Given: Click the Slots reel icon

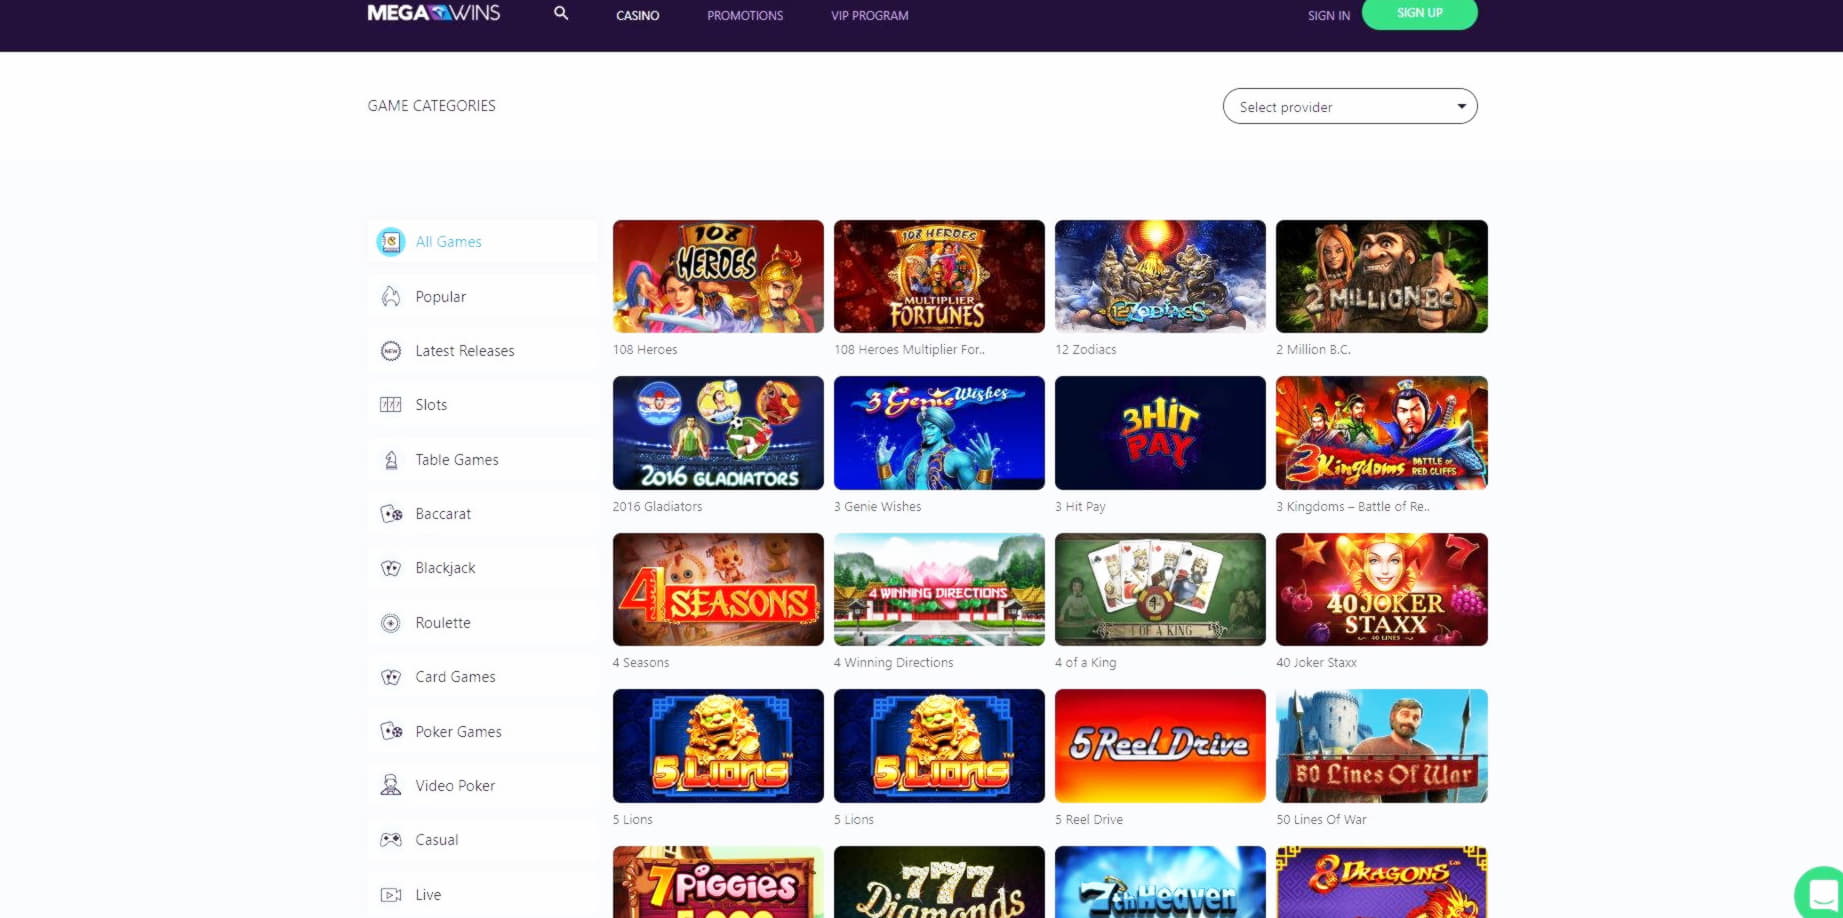Looking at the screenshot, I should click(x=391, y=405).
